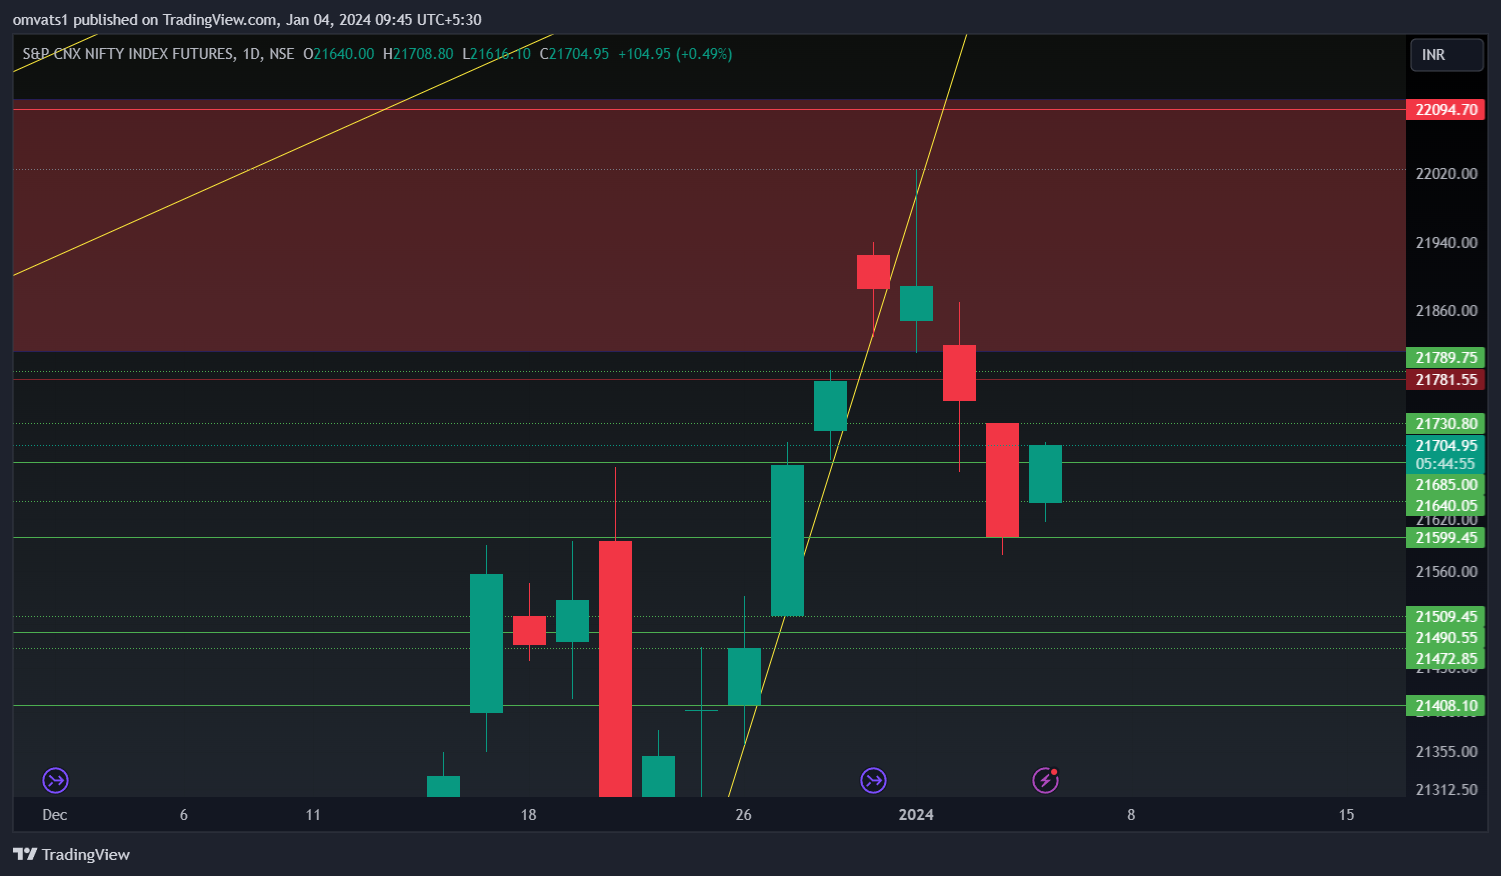This screenshot has height=876, width=1501.
Task: Select the red shaded resistance zone rectangle
Action: 708,226
